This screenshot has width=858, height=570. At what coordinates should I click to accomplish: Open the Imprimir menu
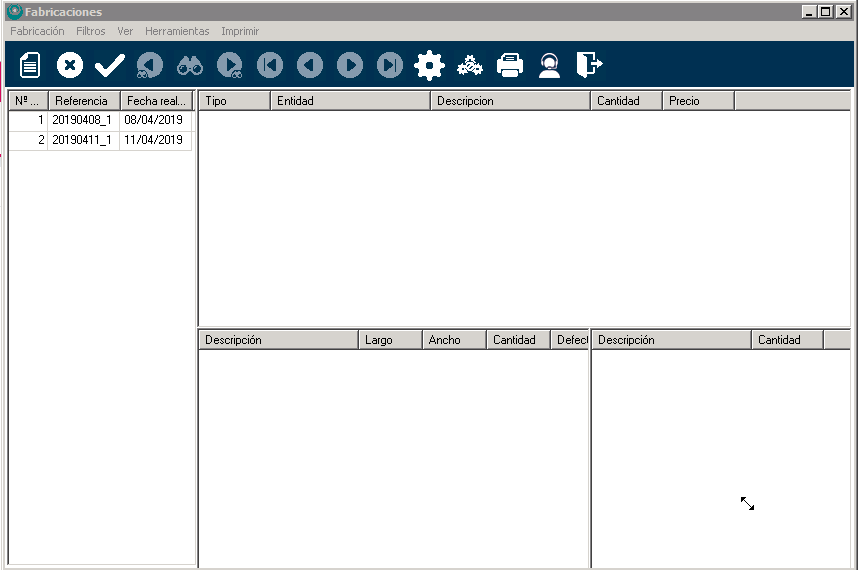240,31
